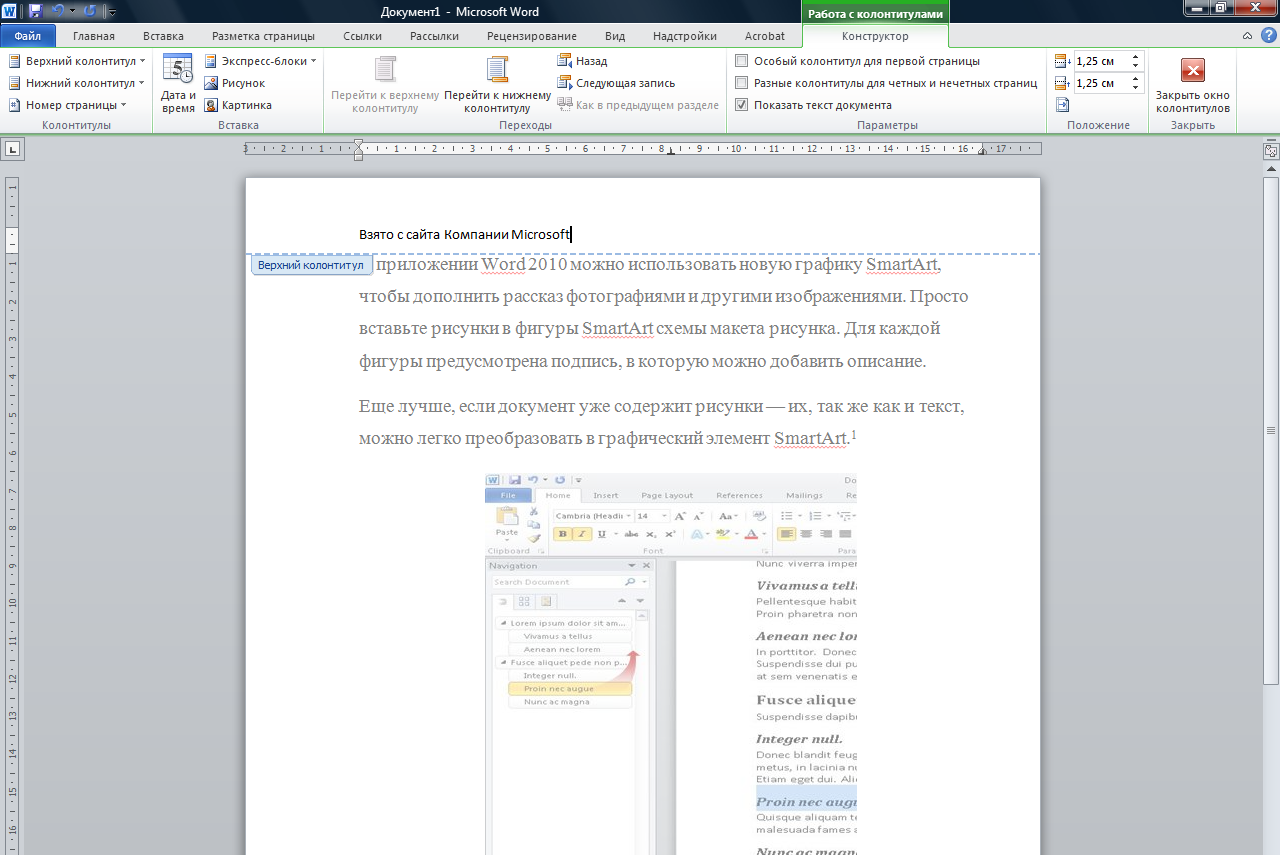Increase footer distance from bottom
Viewport: 1280px width, 855px height.
[x=1135, y=79]
